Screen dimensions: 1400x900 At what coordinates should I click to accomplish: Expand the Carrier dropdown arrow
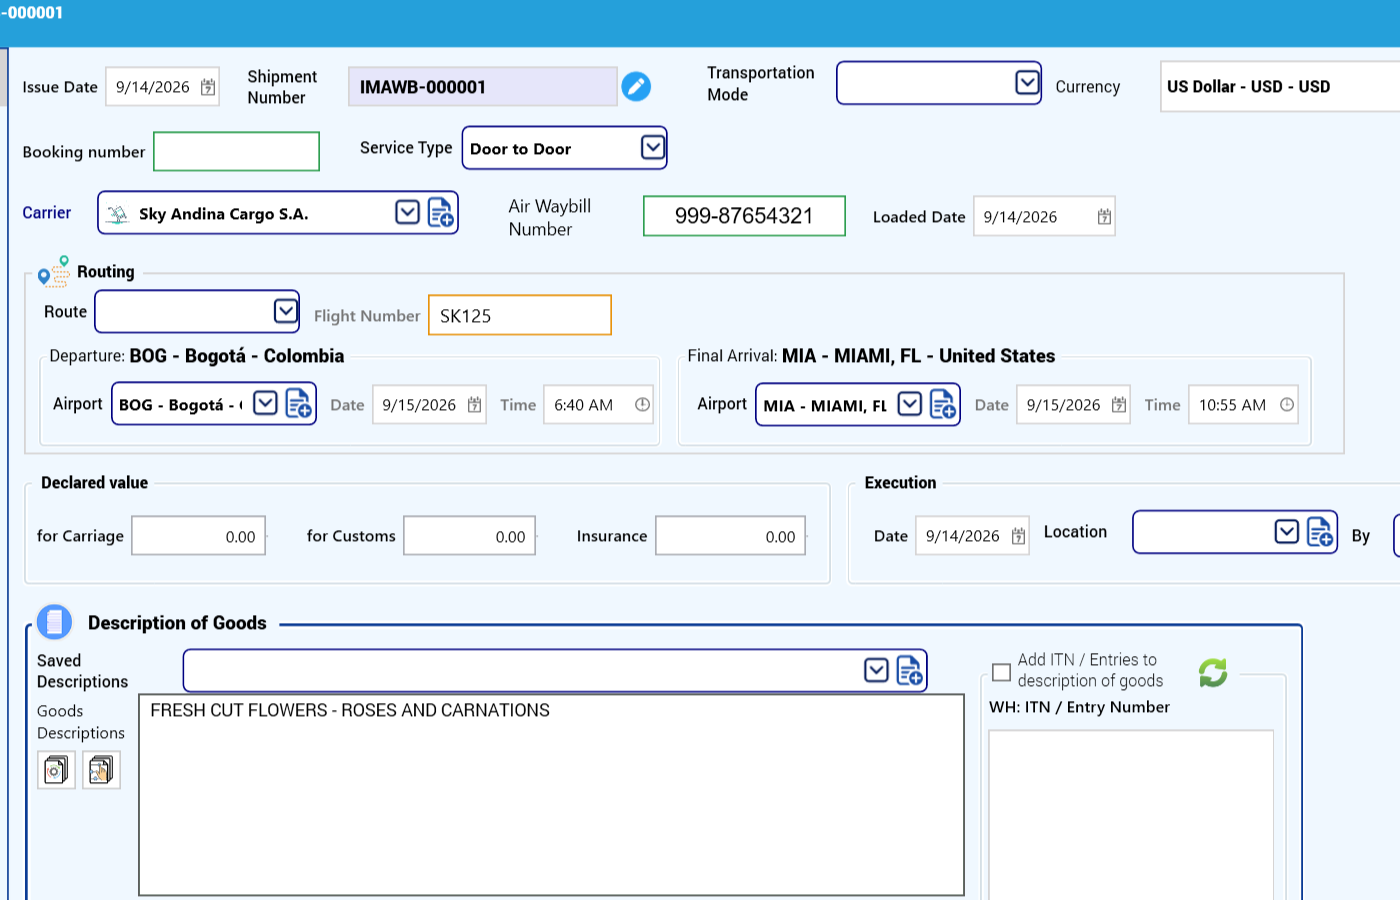click(407, 212)
